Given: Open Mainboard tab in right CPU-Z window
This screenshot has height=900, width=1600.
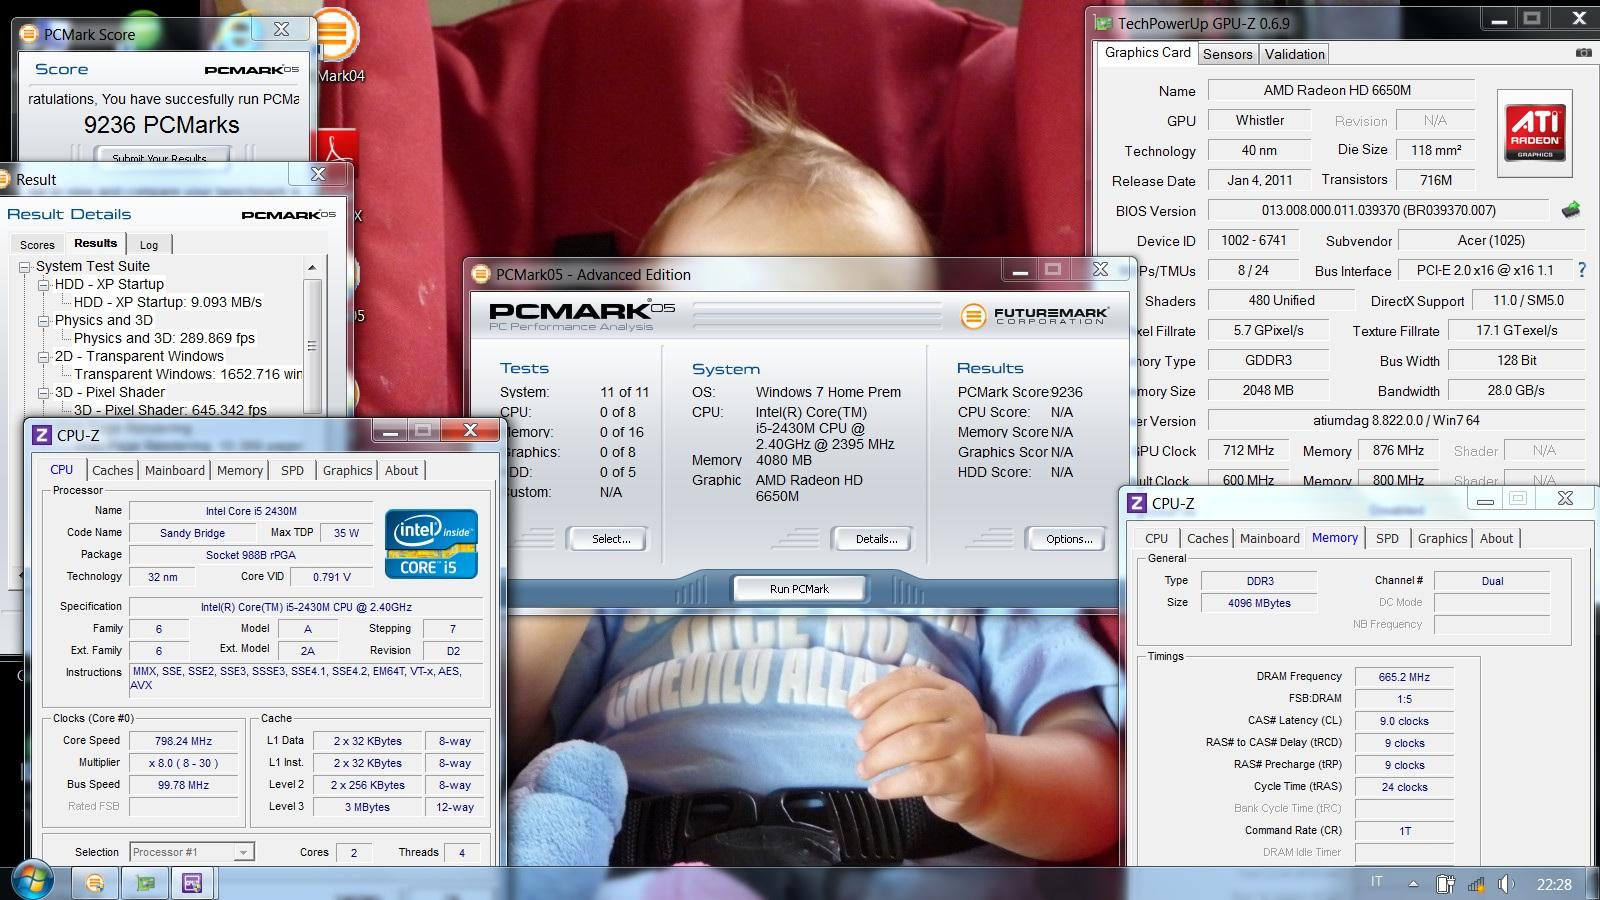Looking at the screenshot, I should click(x=1270, y=538).
